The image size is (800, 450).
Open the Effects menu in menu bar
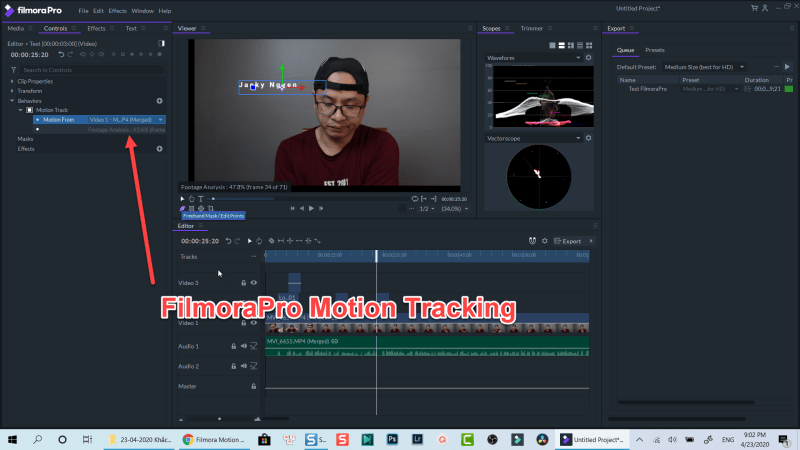(x=120, y=10)
